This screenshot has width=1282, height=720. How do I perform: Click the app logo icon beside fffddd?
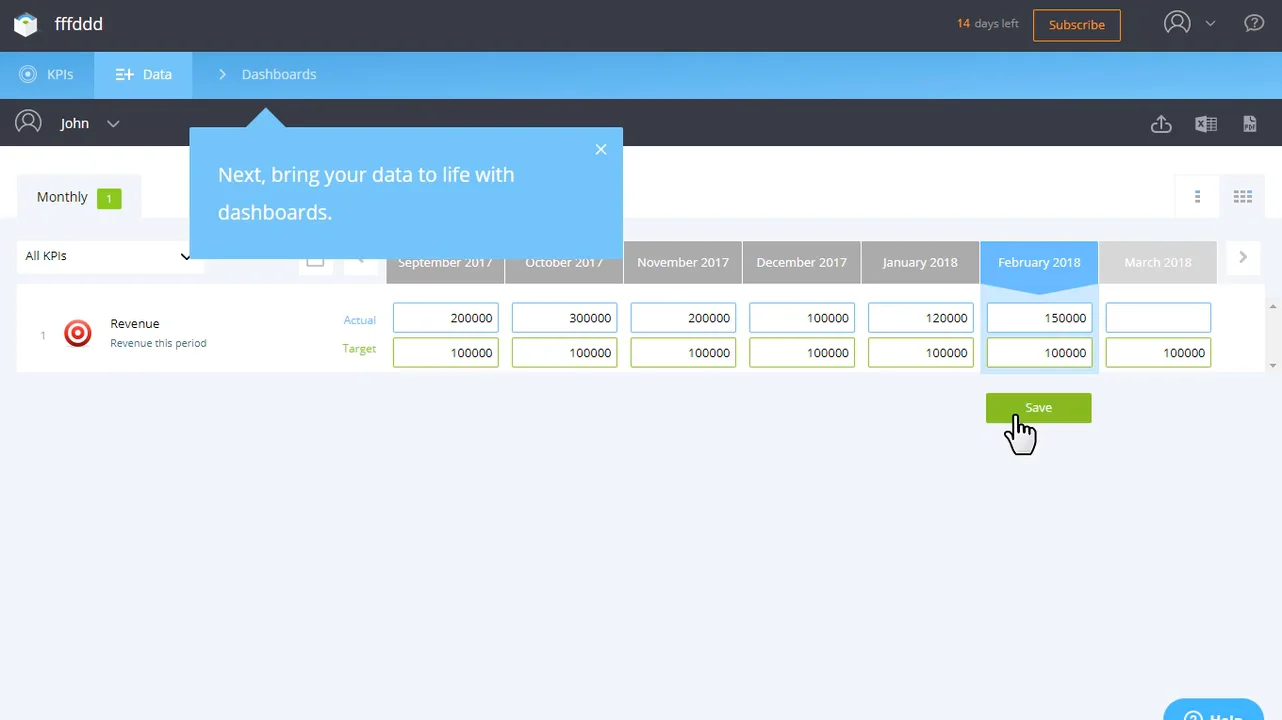click(x=26, y=25)
